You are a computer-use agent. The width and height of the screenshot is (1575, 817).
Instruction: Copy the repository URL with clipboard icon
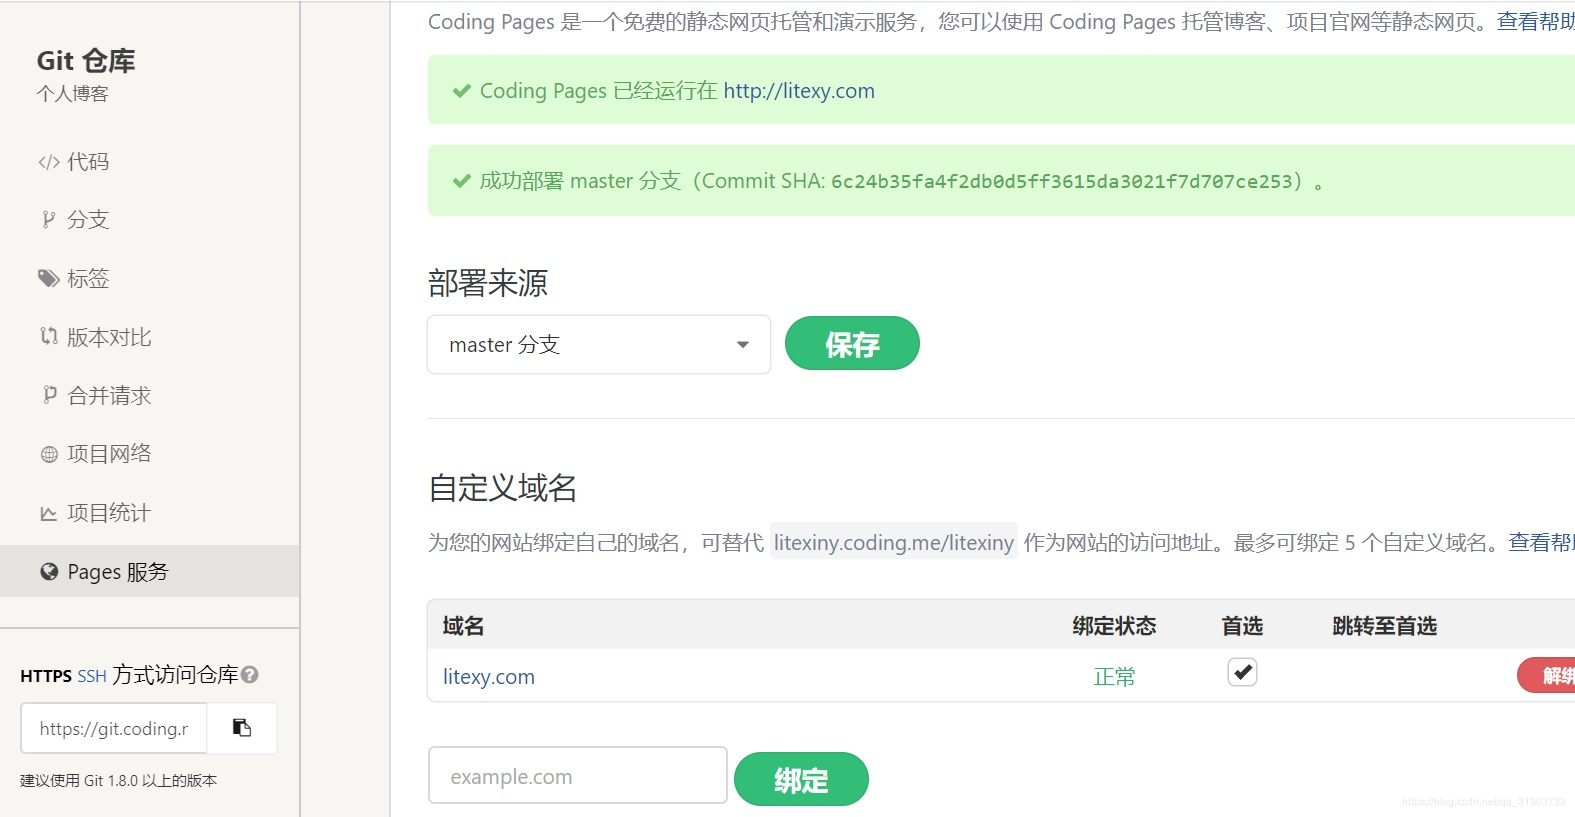point(242,728)
